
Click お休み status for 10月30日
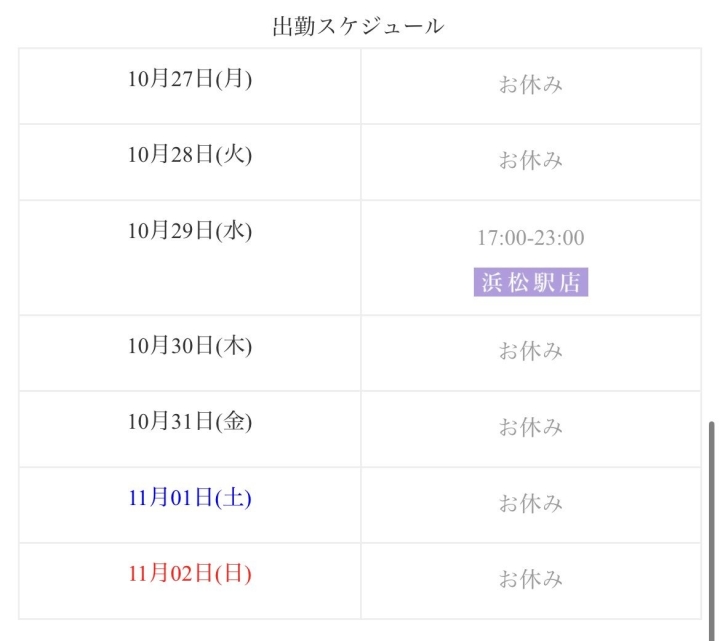(531, 352)
